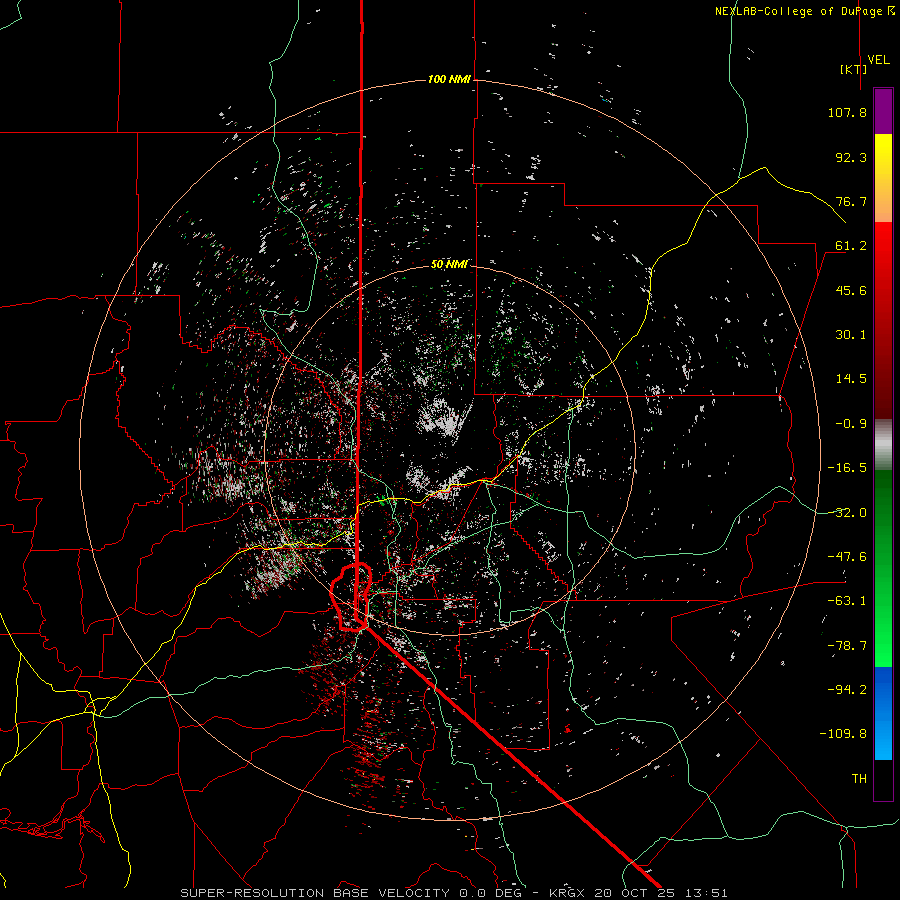Click the 61.2 velocity scale value
The image size is (900, 900).
pyautogui.click(x=851, y=246)
